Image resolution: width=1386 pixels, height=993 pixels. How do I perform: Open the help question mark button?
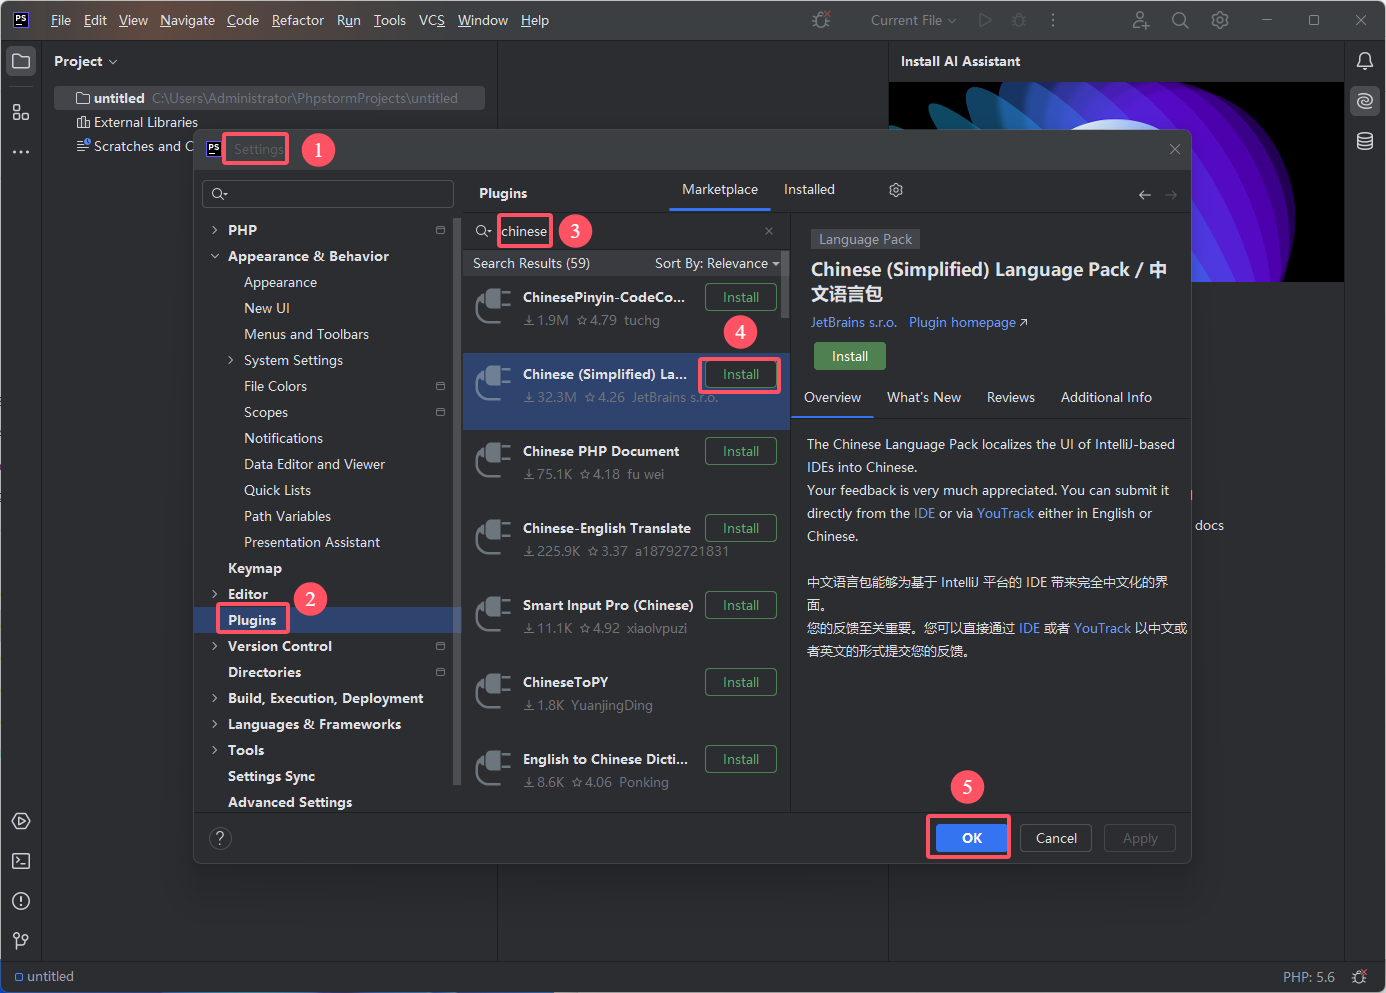220,839
